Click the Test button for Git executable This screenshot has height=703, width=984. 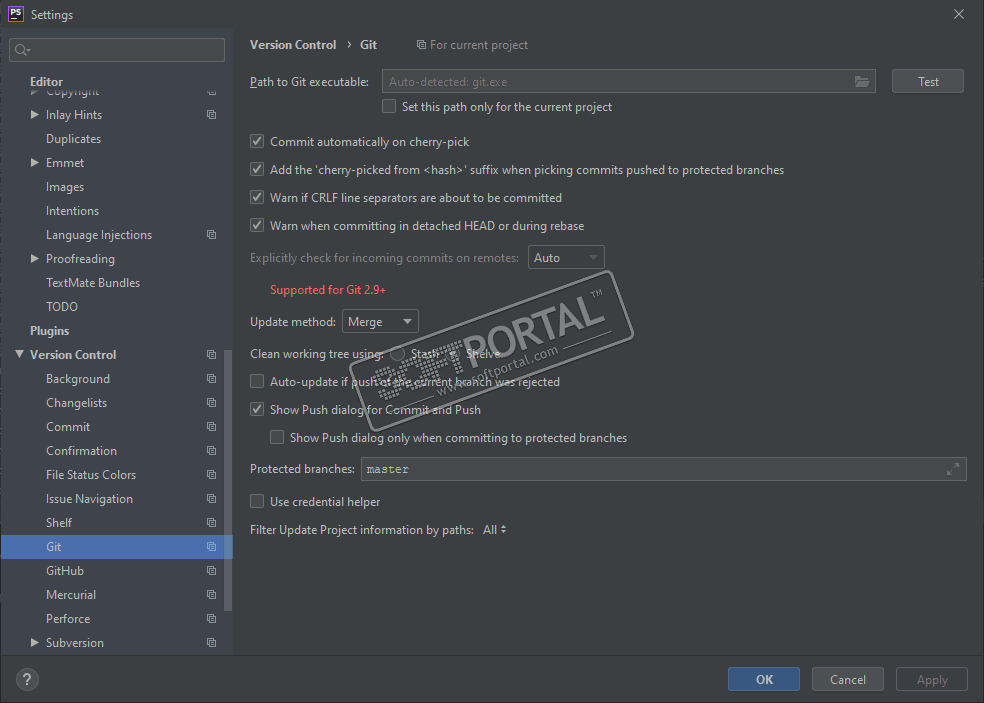click(928, 82)
